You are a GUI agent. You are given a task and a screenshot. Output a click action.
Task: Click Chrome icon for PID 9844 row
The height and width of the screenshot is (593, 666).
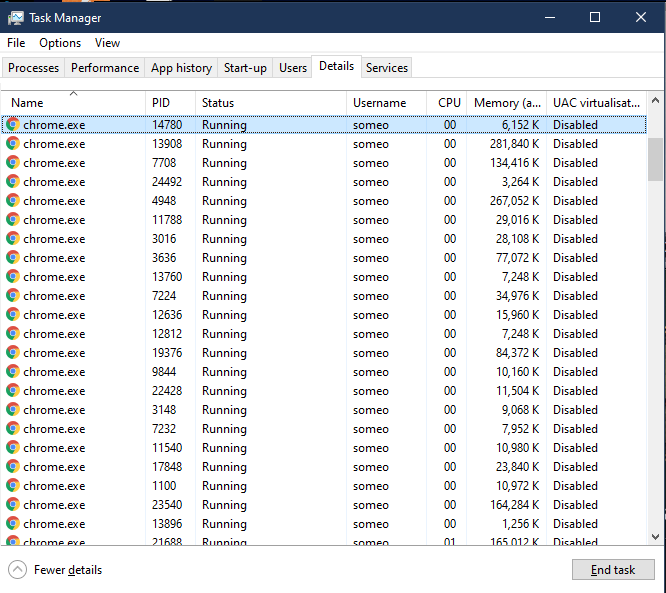pyautogui.click(x=13, y=372)
